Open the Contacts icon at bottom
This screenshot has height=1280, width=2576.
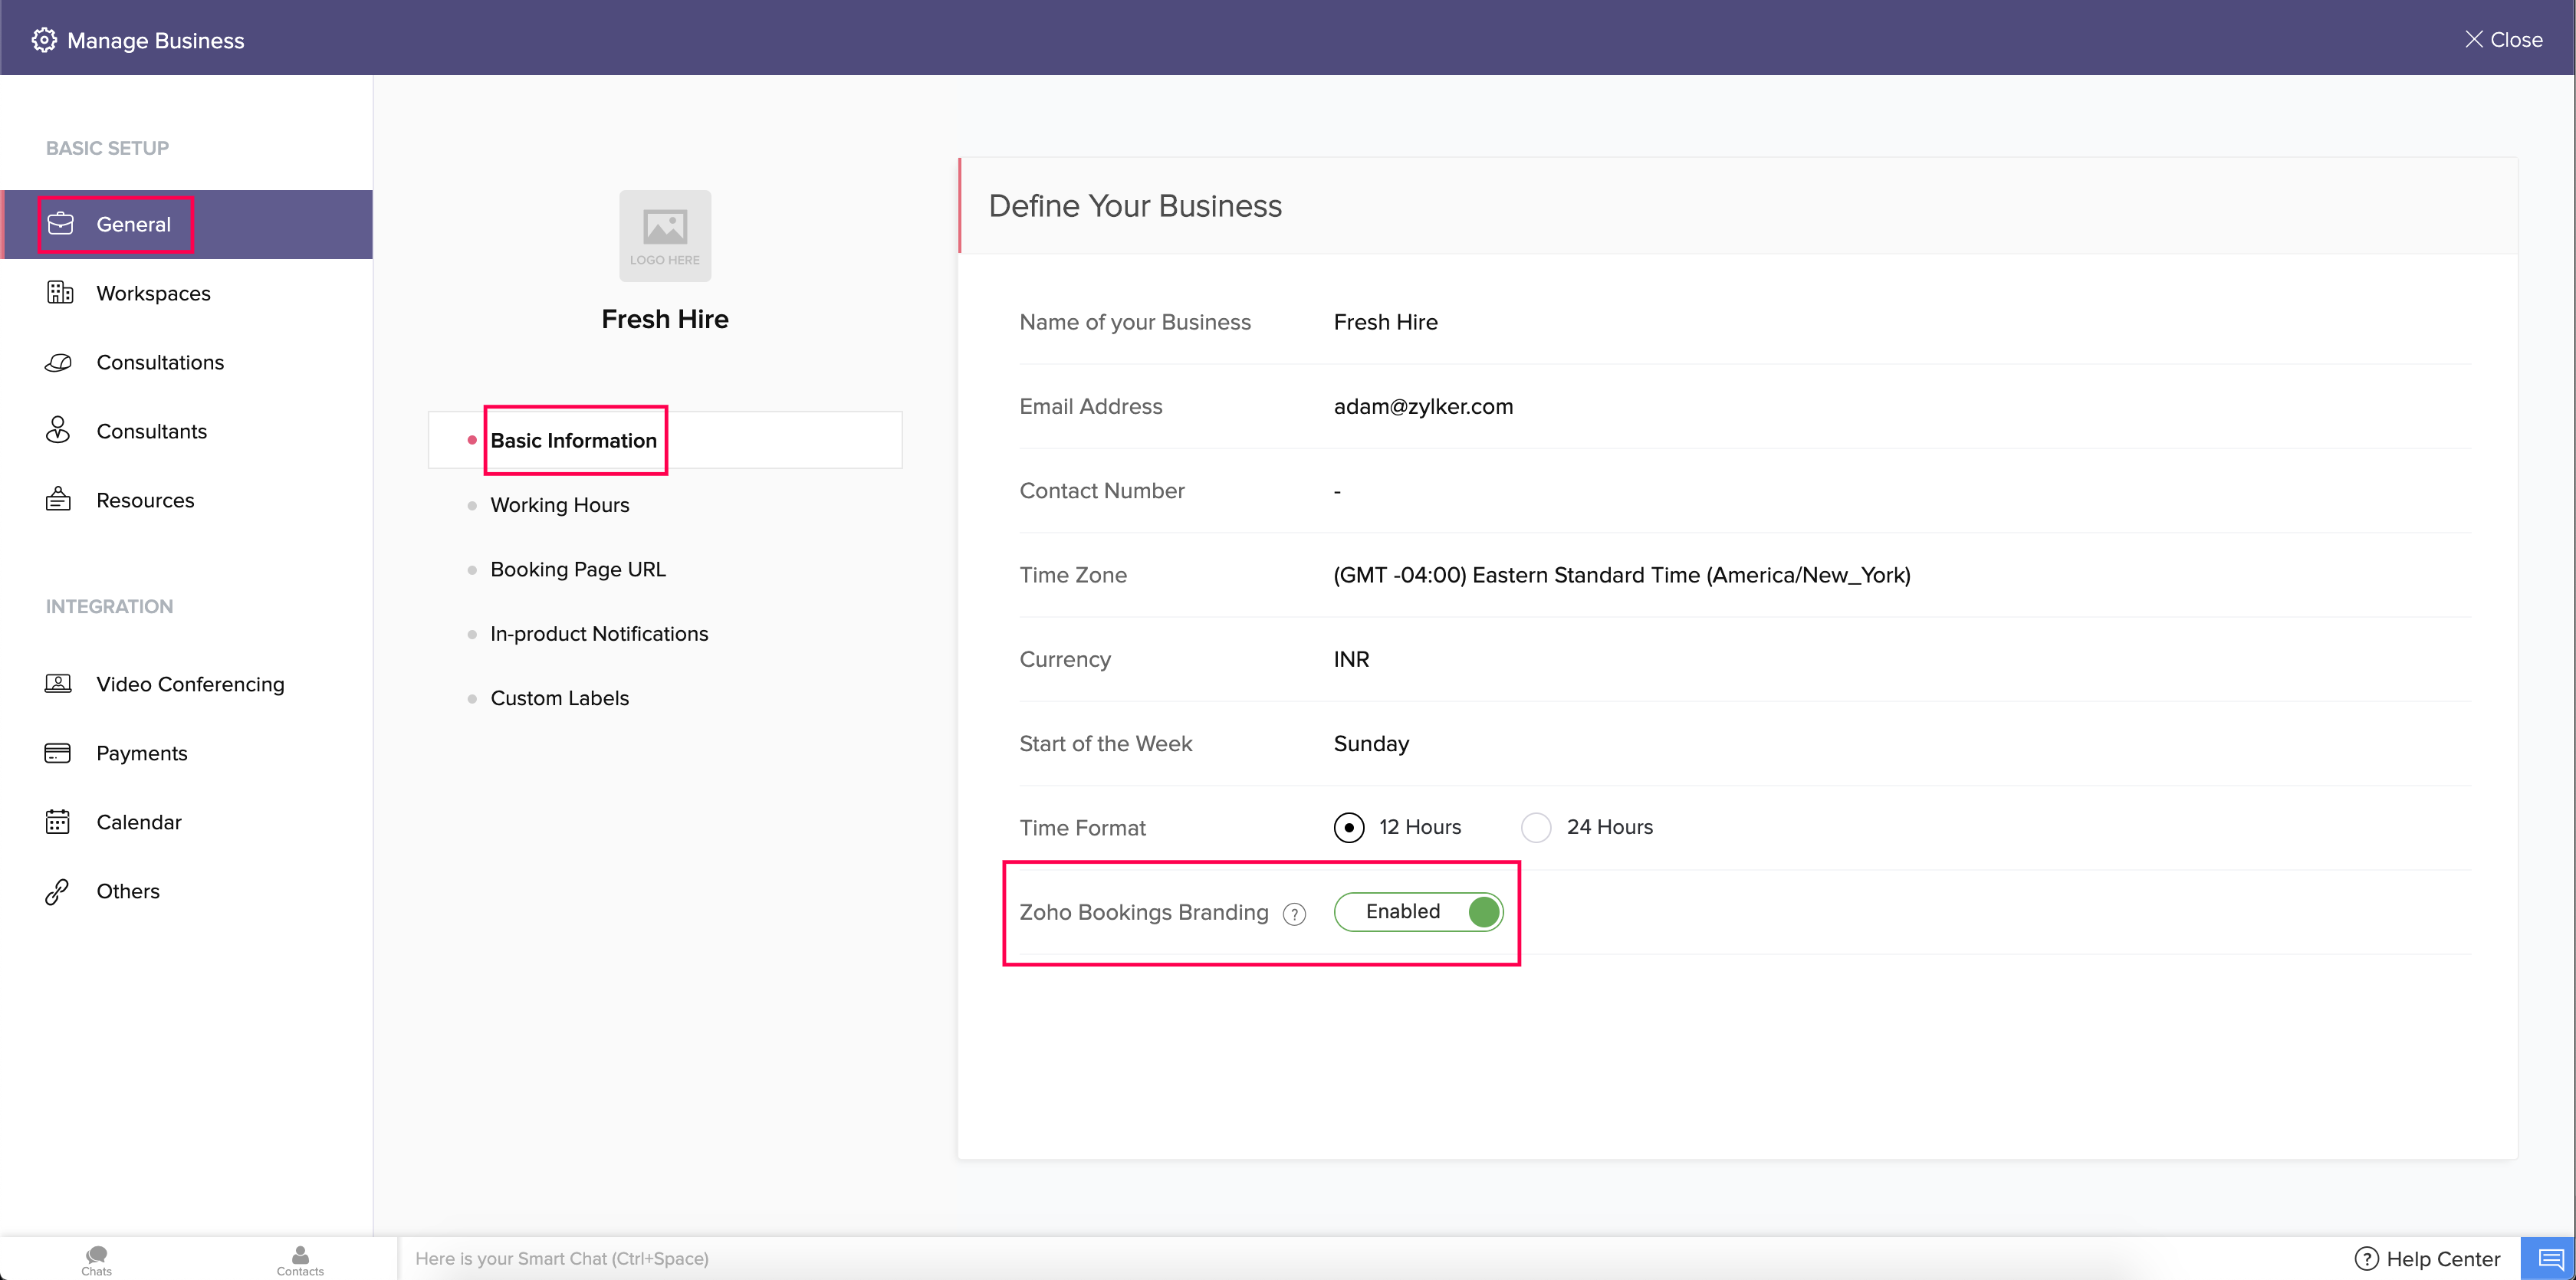click(x=300, y=1259)
